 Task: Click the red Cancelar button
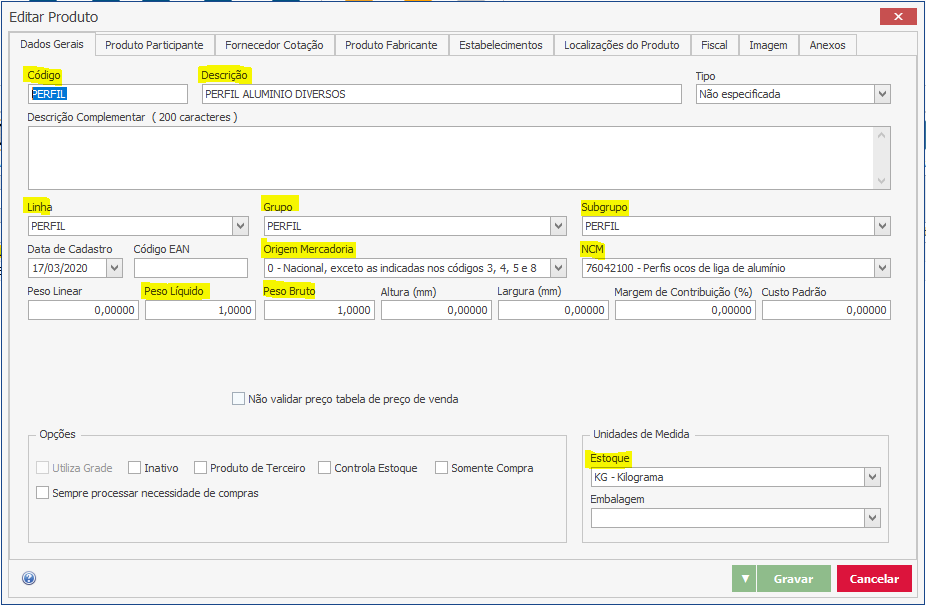874,579
